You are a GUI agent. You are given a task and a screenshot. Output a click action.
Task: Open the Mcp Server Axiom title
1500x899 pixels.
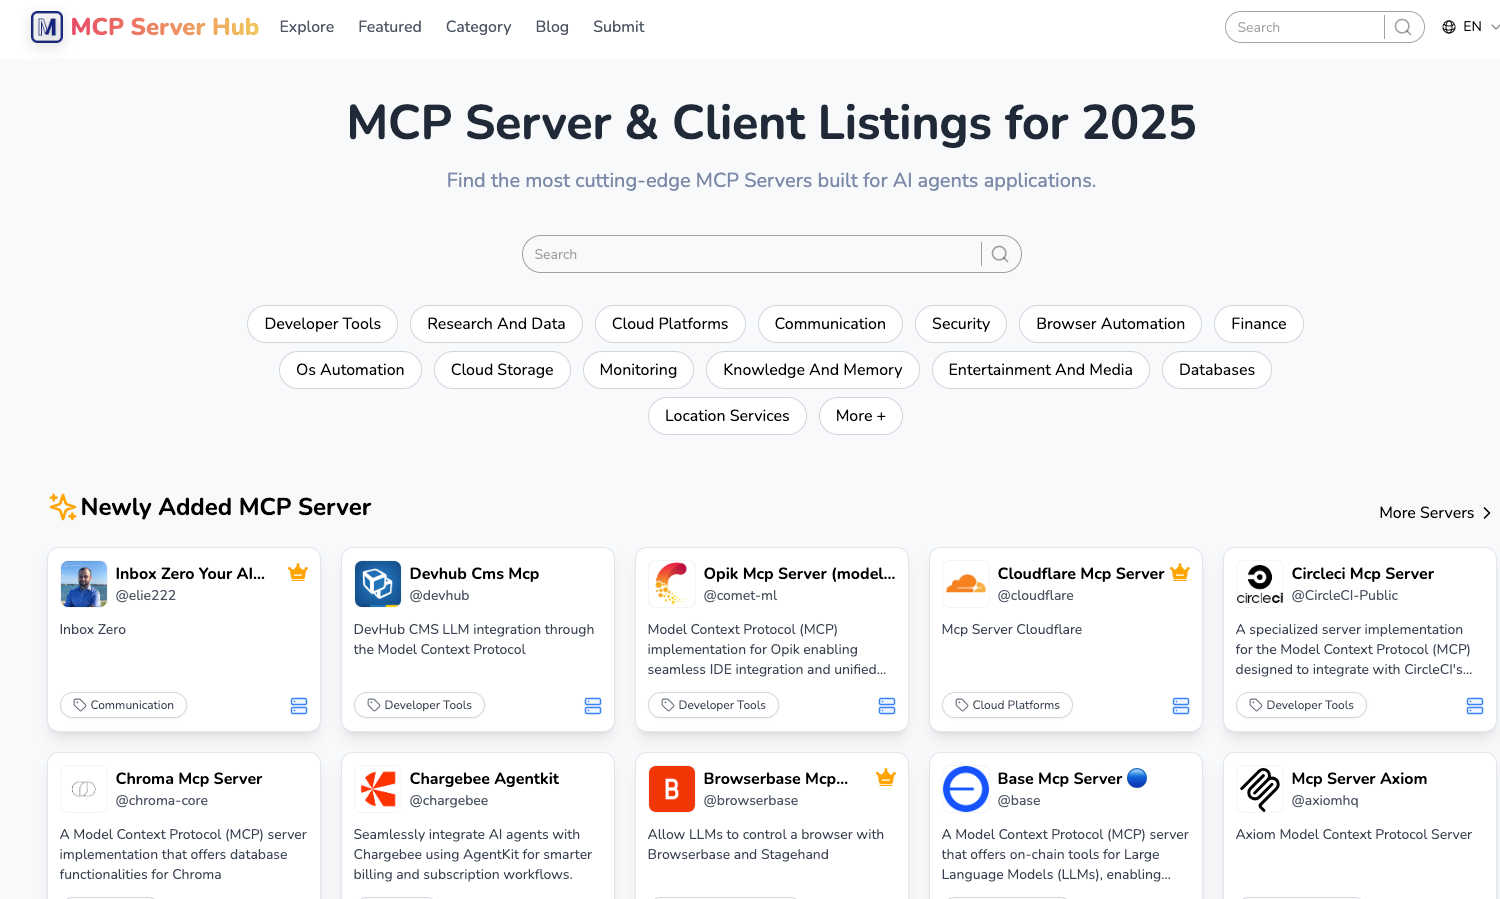(x=1359, y=778)
